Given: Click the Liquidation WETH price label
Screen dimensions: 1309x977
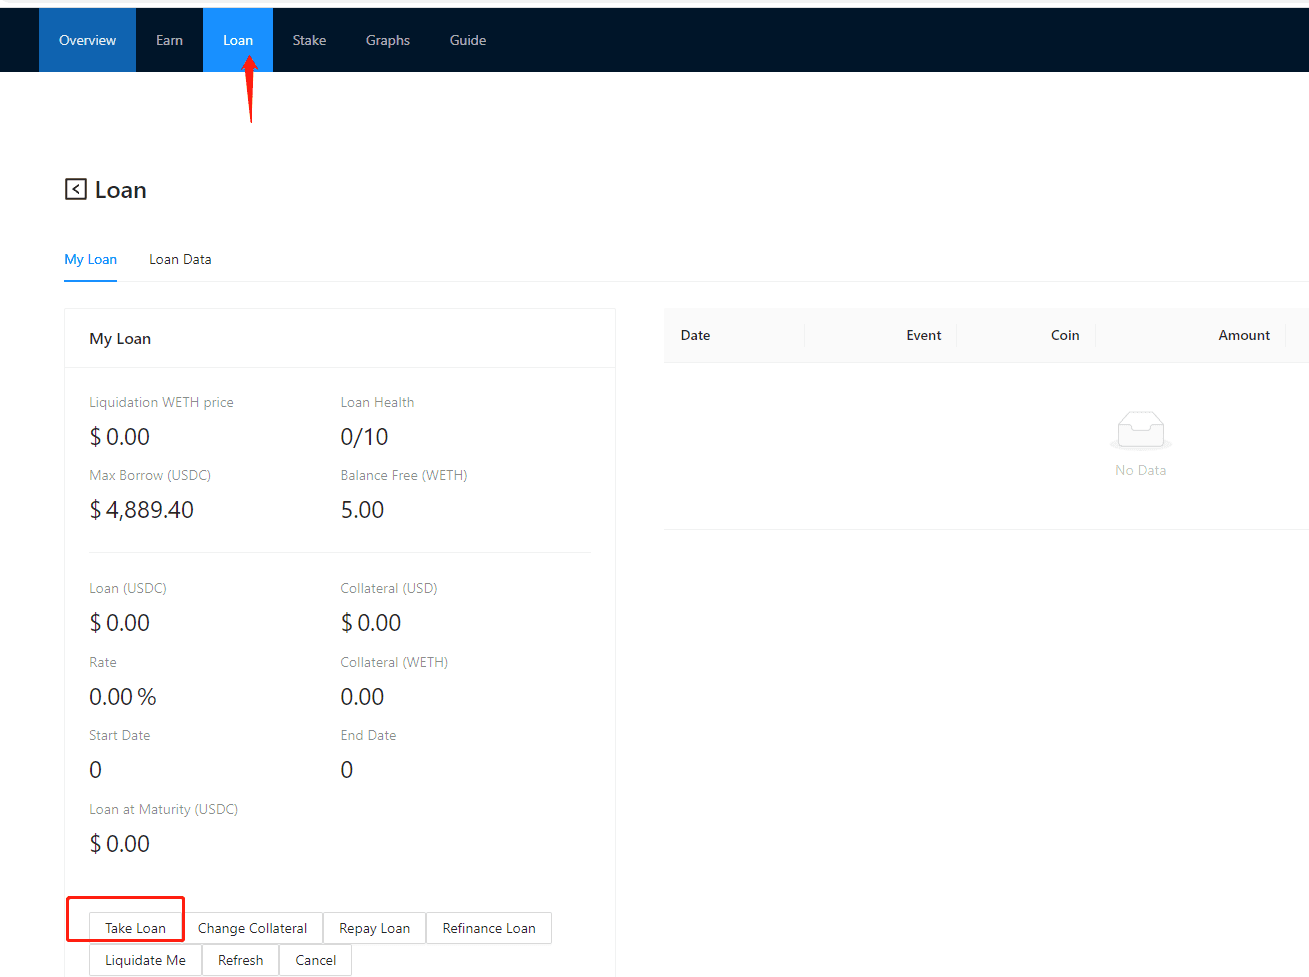Looking at the screenshot, I should 161,402.
